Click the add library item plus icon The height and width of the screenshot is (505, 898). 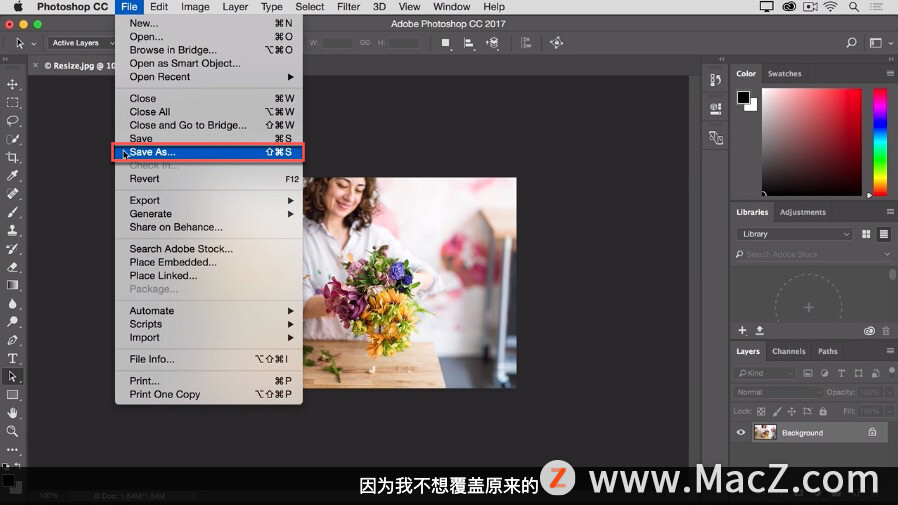pyautogui.click(x=742, y=330)
